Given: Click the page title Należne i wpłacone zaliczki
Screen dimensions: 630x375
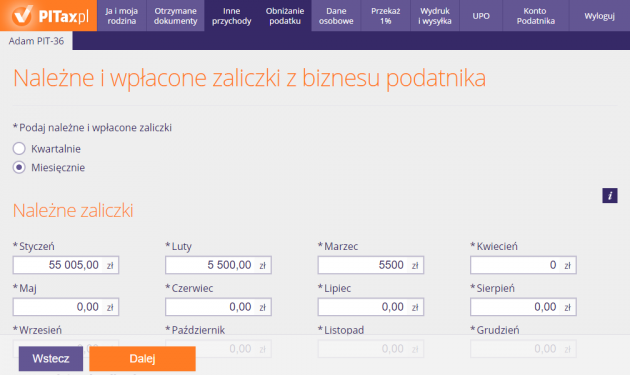Looking at the screenshot, I should click(x=249, y=78).
